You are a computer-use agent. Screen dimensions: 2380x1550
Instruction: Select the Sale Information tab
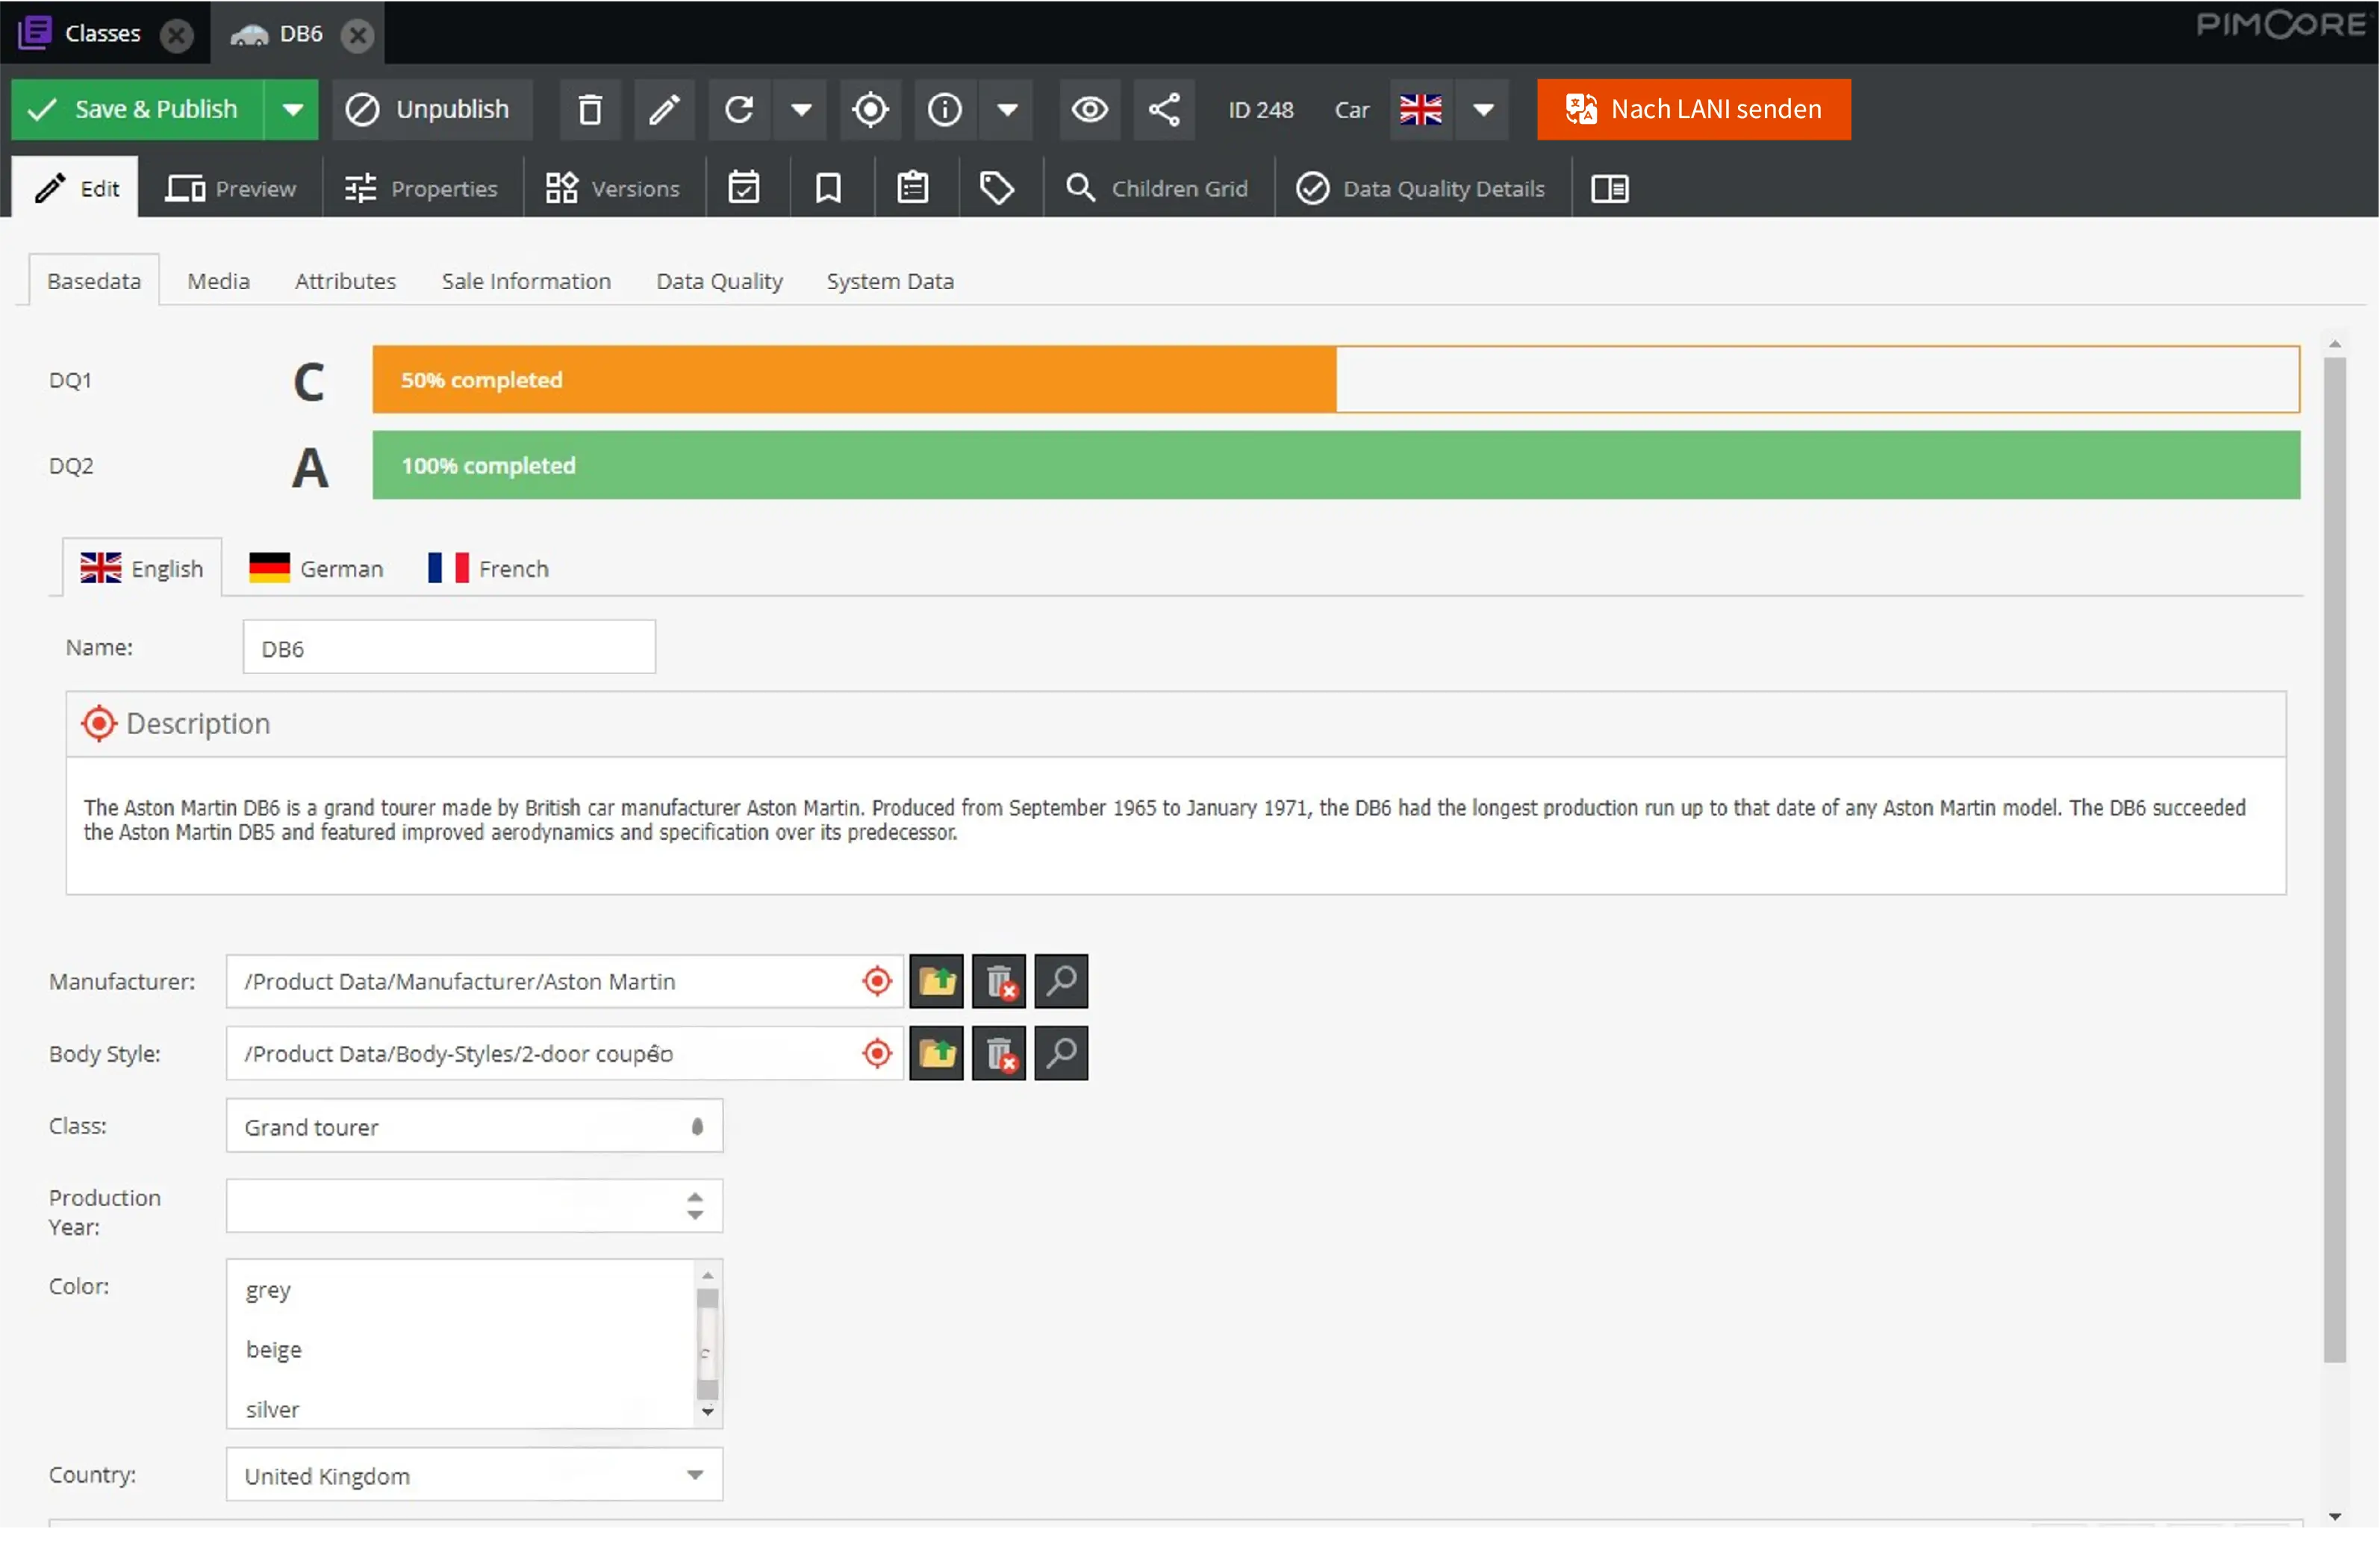tap(526, 281)
